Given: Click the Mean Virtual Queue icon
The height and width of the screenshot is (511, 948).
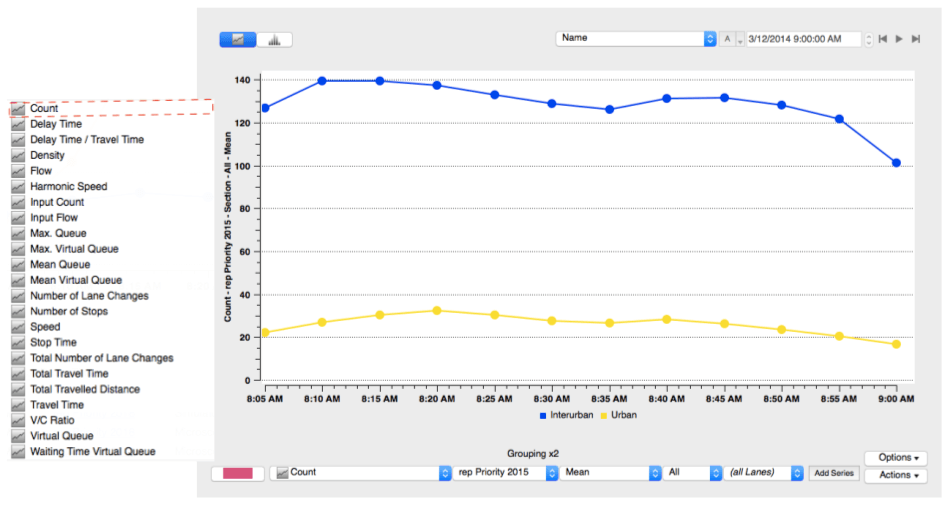Looking at the screenshot, I should [x=18, y=280].
